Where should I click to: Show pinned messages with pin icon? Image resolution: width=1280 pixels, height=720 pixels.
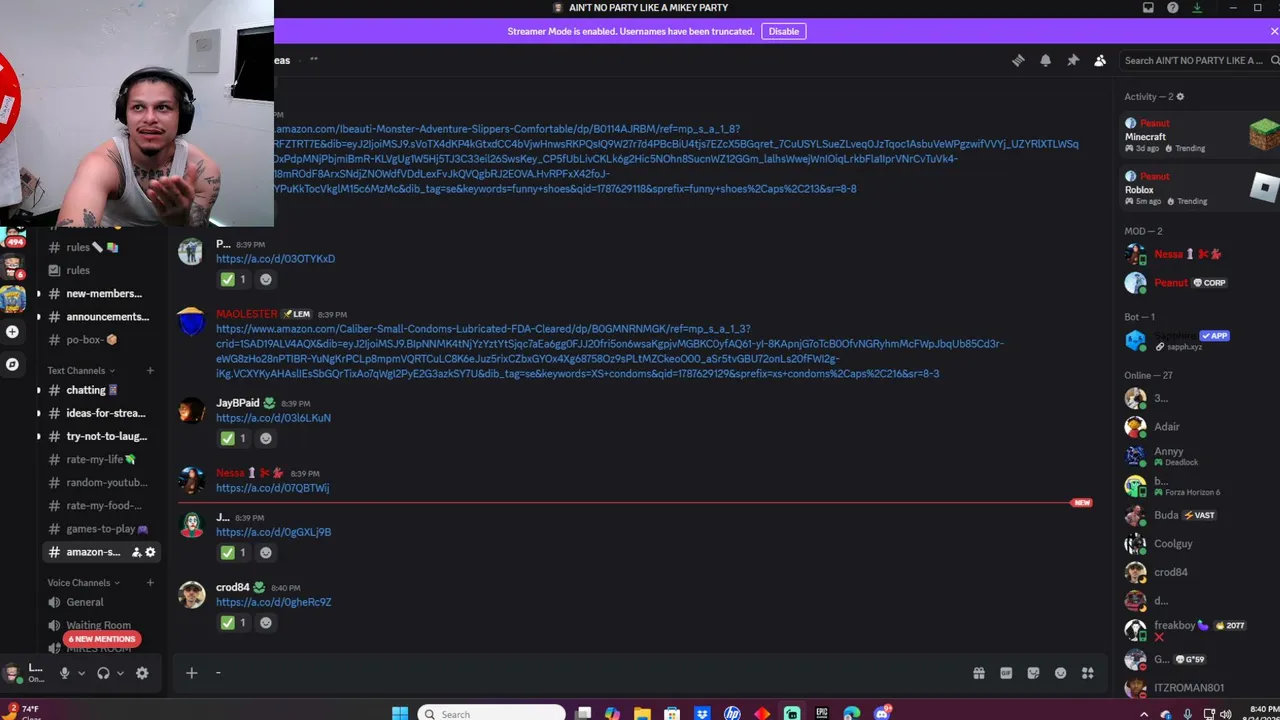click(x=1073, y=60)
